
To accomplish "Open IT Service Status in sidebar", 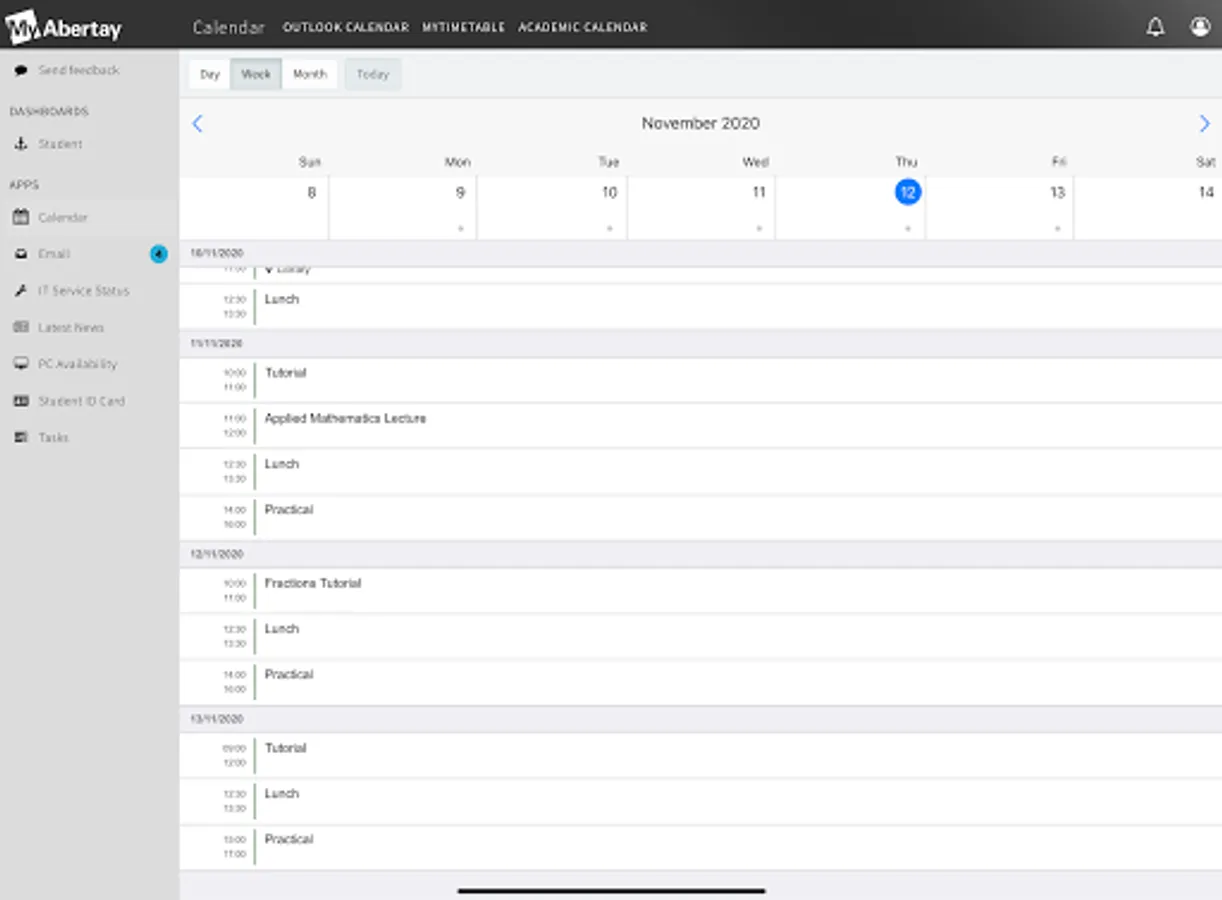I will pos(84,291).
